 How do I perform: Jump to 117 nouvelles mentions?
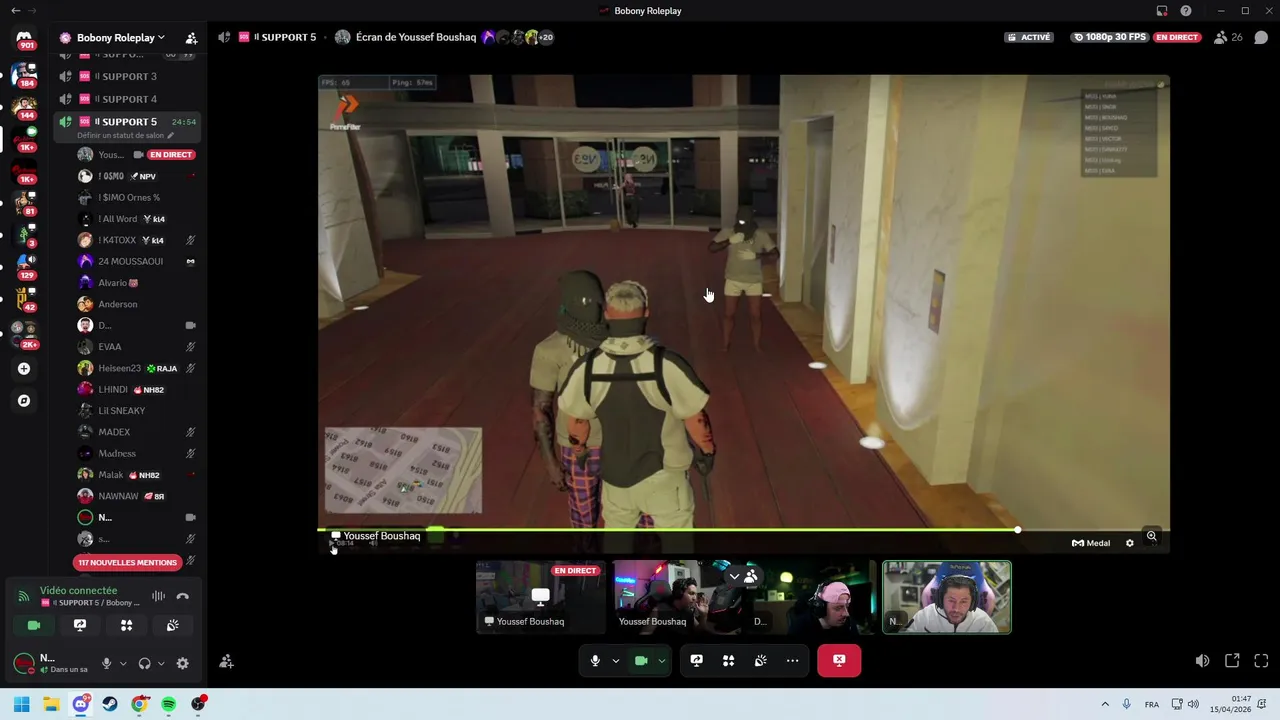click(x=128, y=562)
